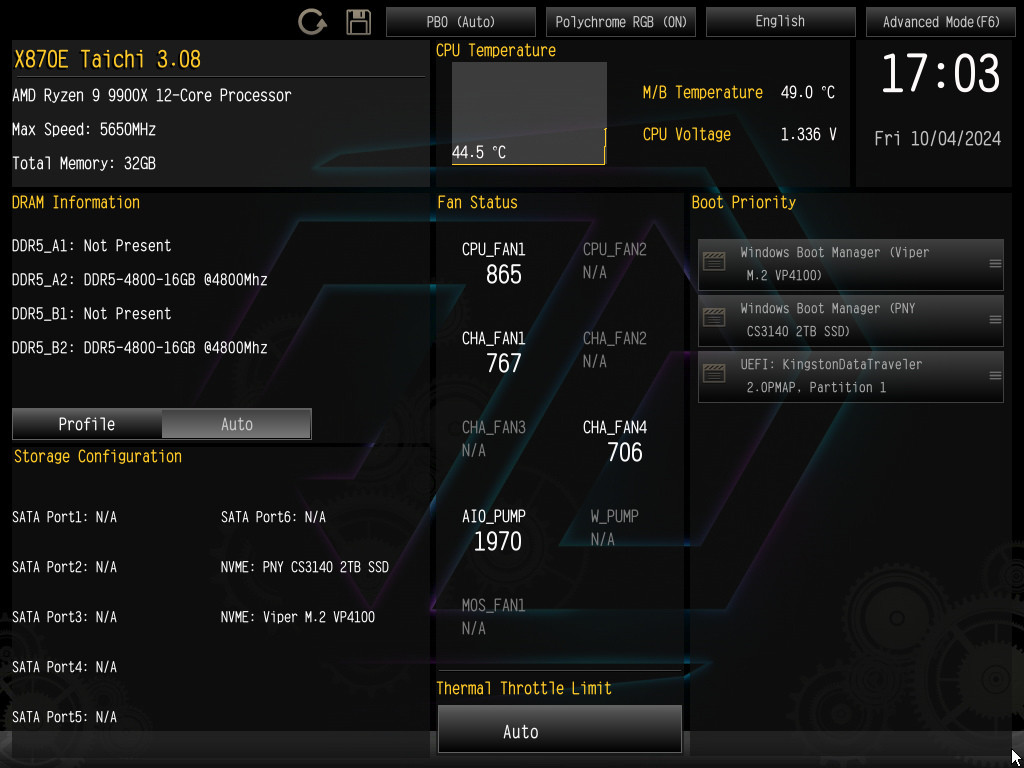
Task: Click the boot device icon for KingstonDataTraveler entry
Action: 714,375
